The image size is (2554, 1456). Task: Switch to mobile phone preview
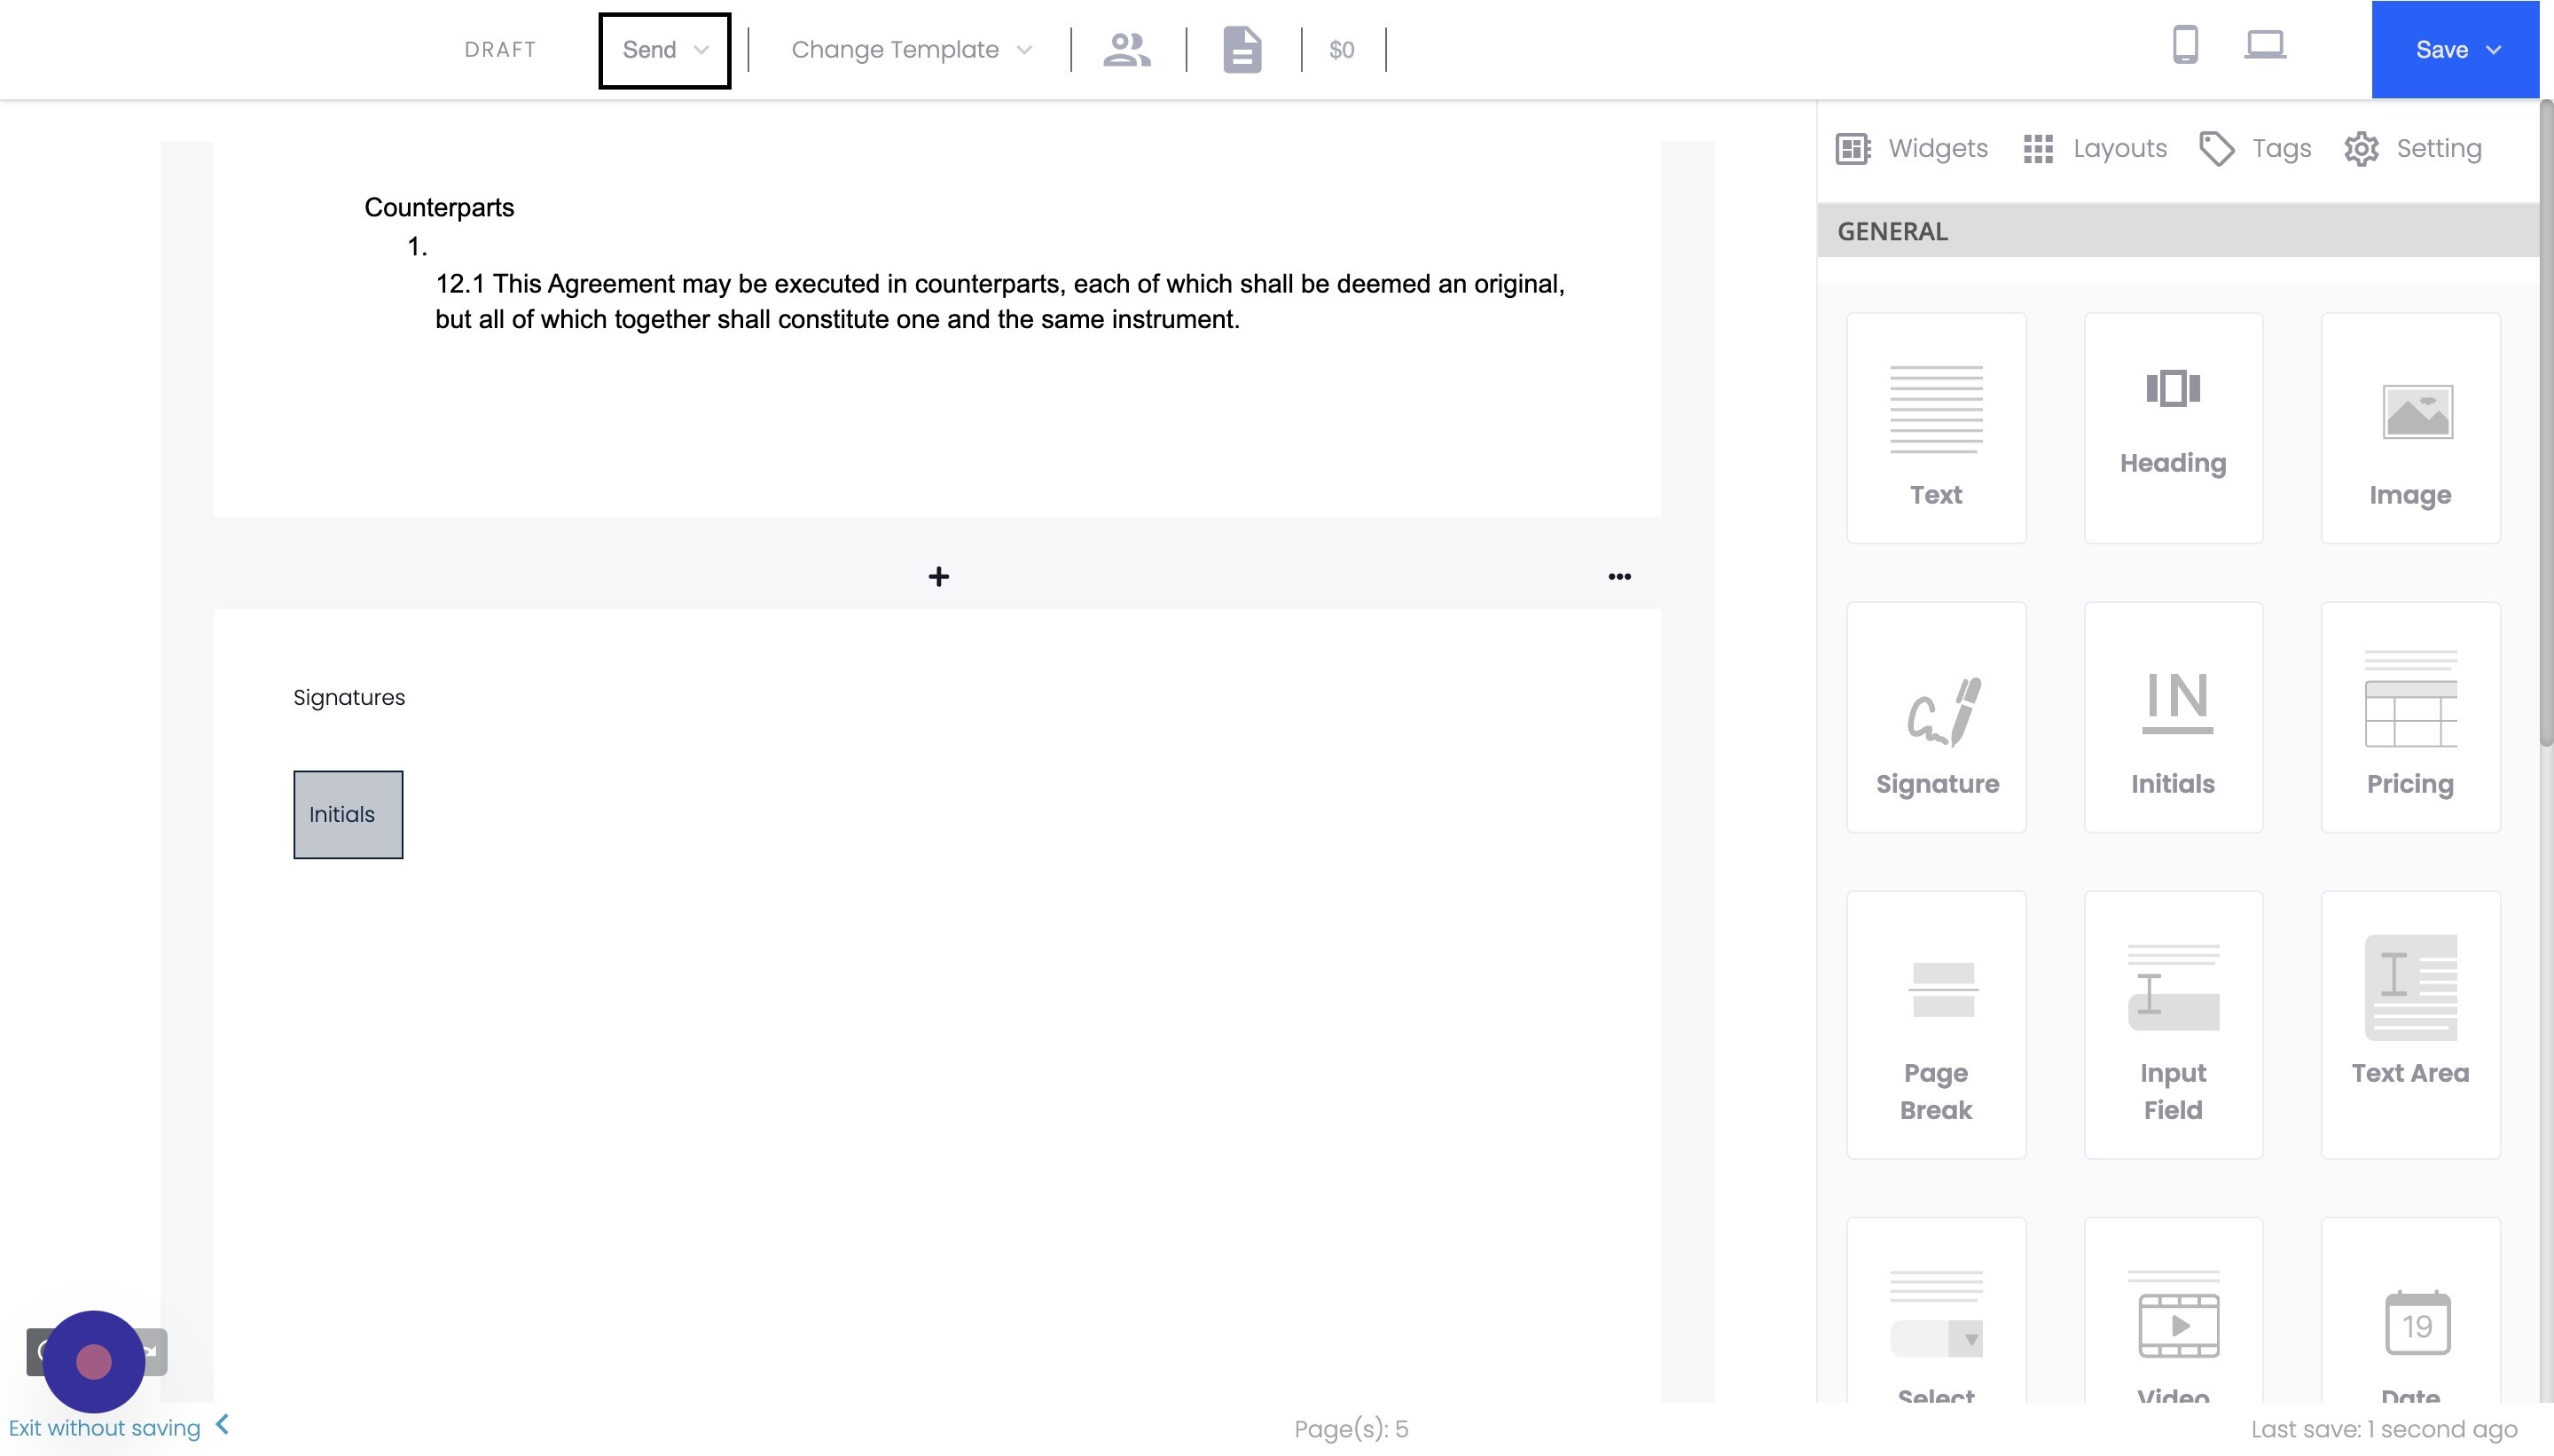point(2185,46)
